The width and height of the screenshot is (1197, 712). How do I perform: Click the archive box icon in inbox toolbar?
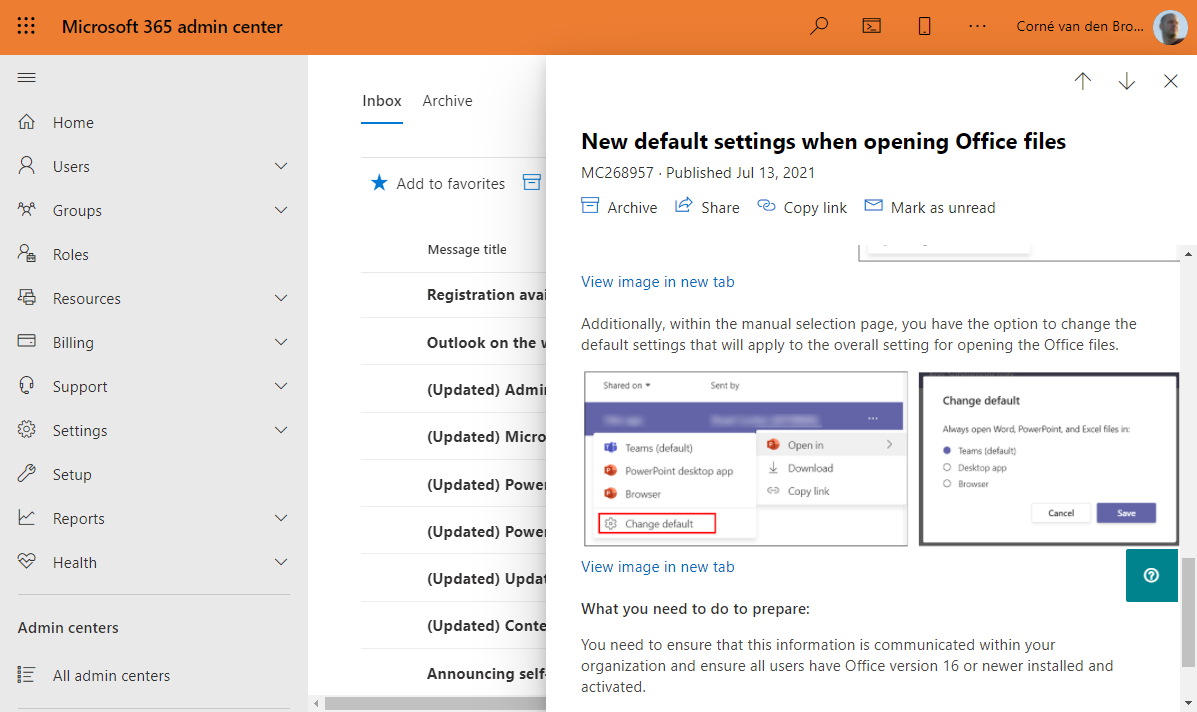pos(532,182)
